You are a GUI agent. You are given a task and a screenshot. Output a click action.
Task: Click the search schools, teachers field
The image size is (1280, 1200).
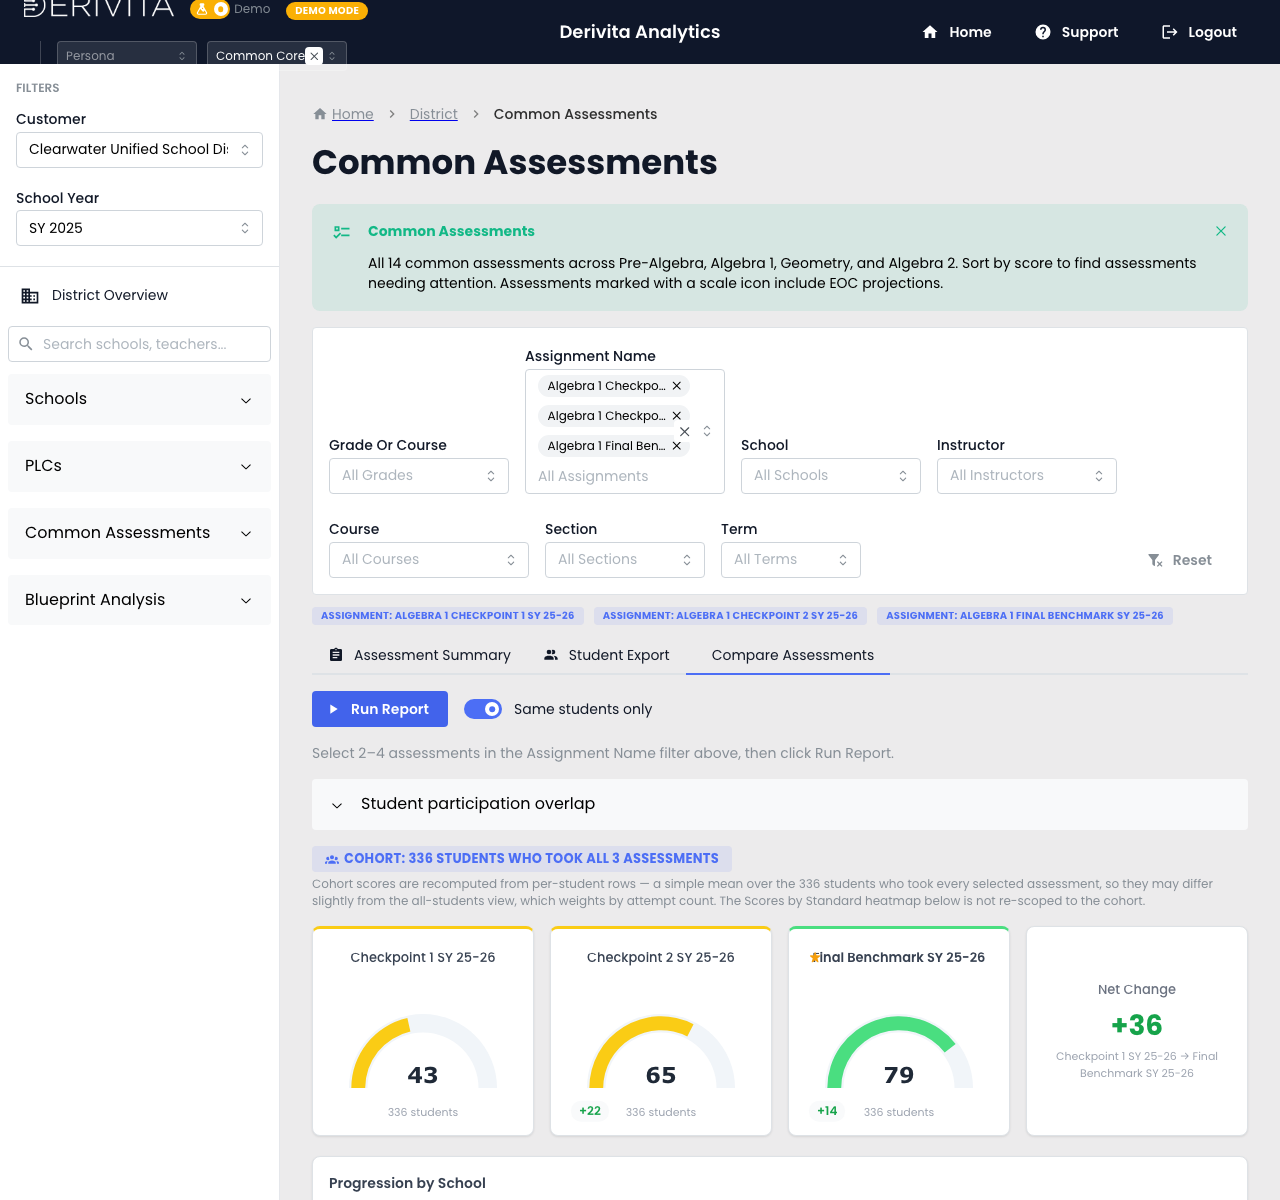click(139, 344)
